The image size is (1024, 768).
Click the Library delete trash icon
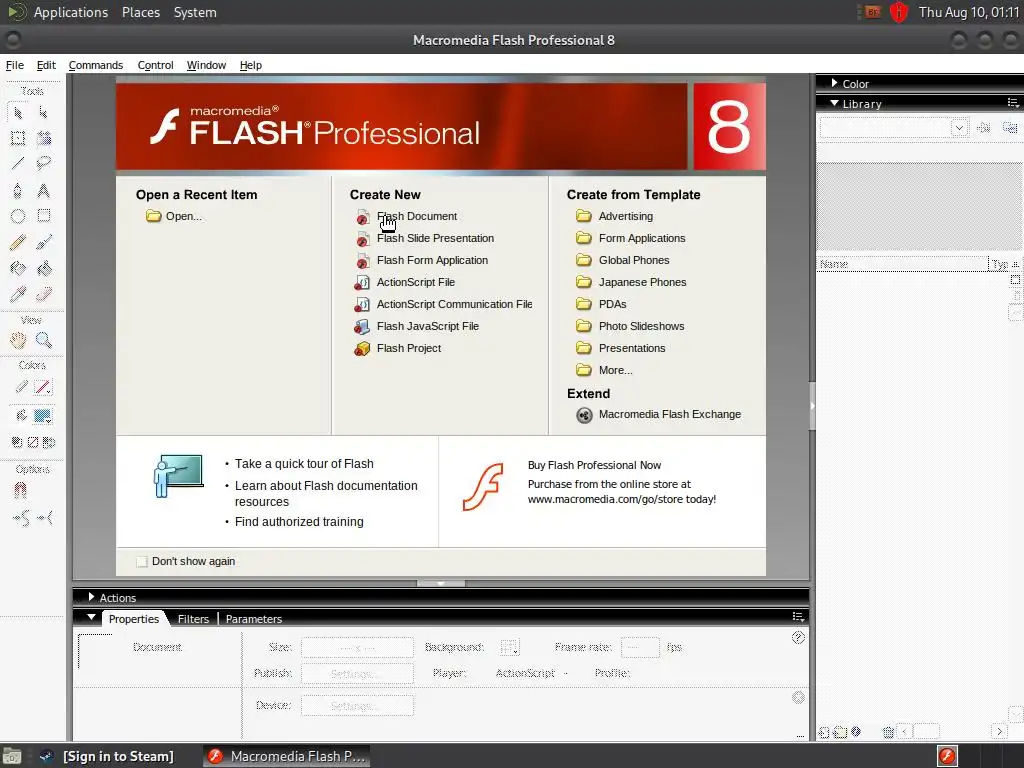[888, 732]
